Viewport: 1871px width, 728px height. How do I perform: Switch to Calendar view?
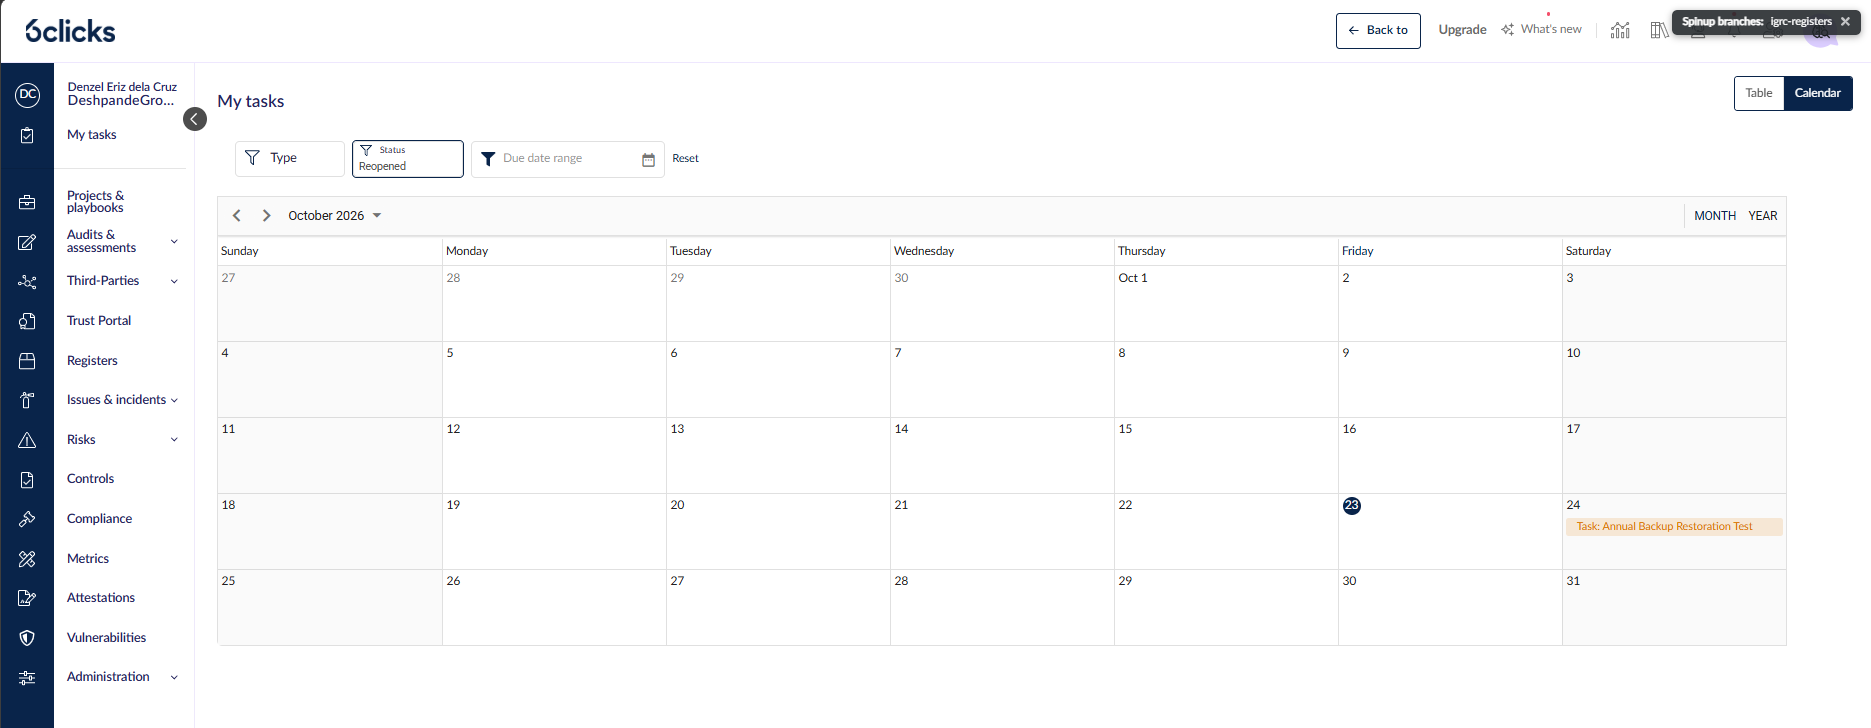[1818, 93]
